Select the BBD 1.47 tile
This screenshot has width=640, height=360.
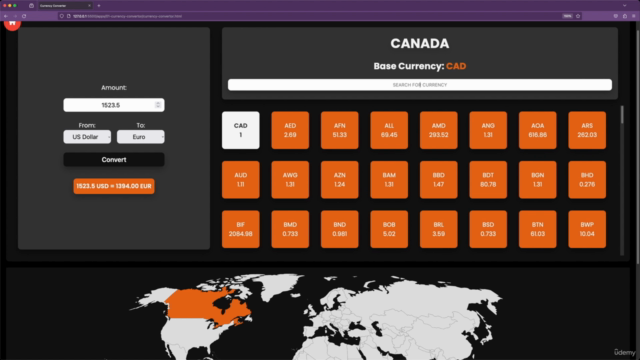tap(439, 180)
